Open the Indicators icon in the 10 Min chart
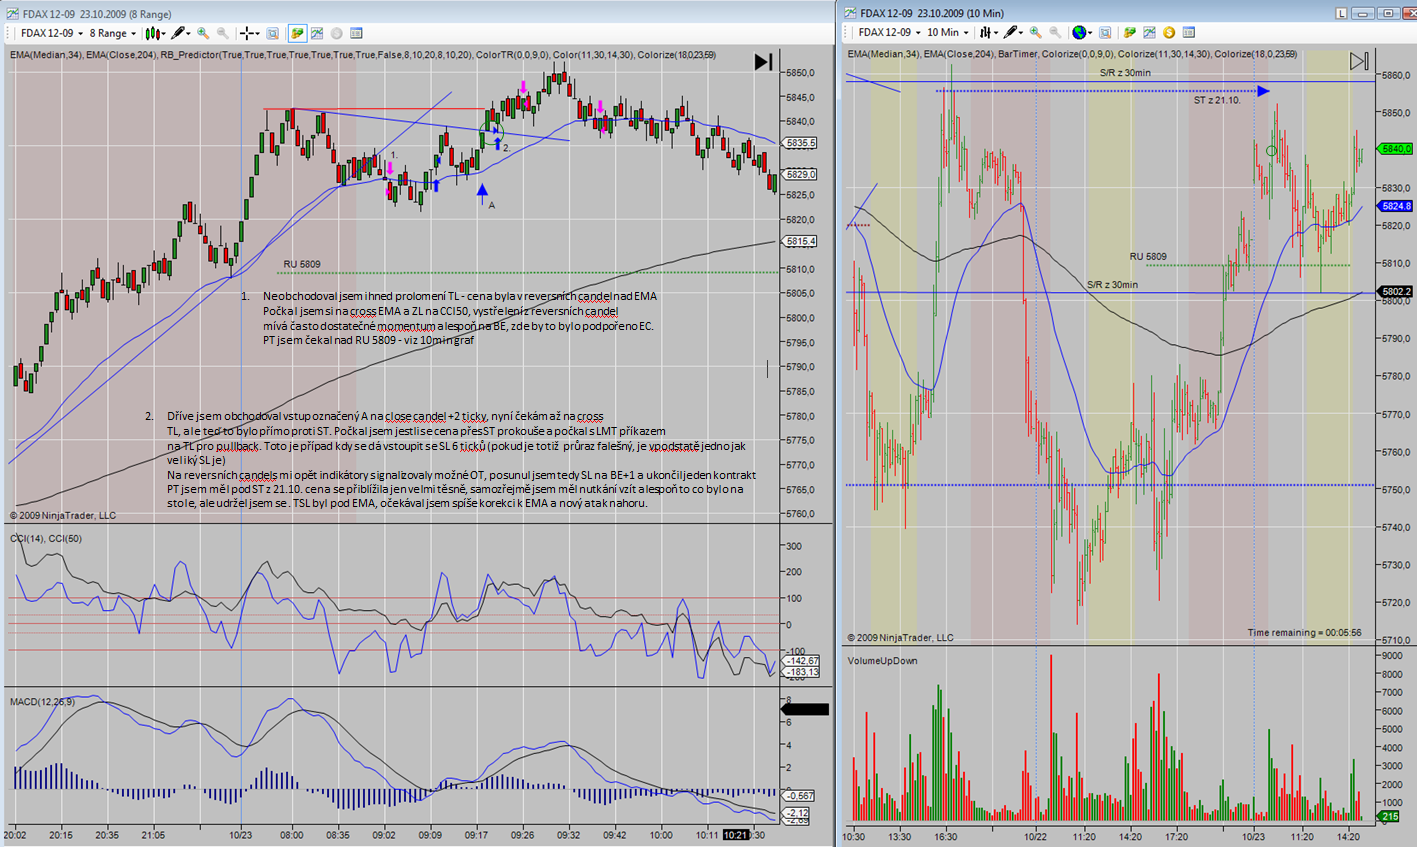 (1150, 32)
